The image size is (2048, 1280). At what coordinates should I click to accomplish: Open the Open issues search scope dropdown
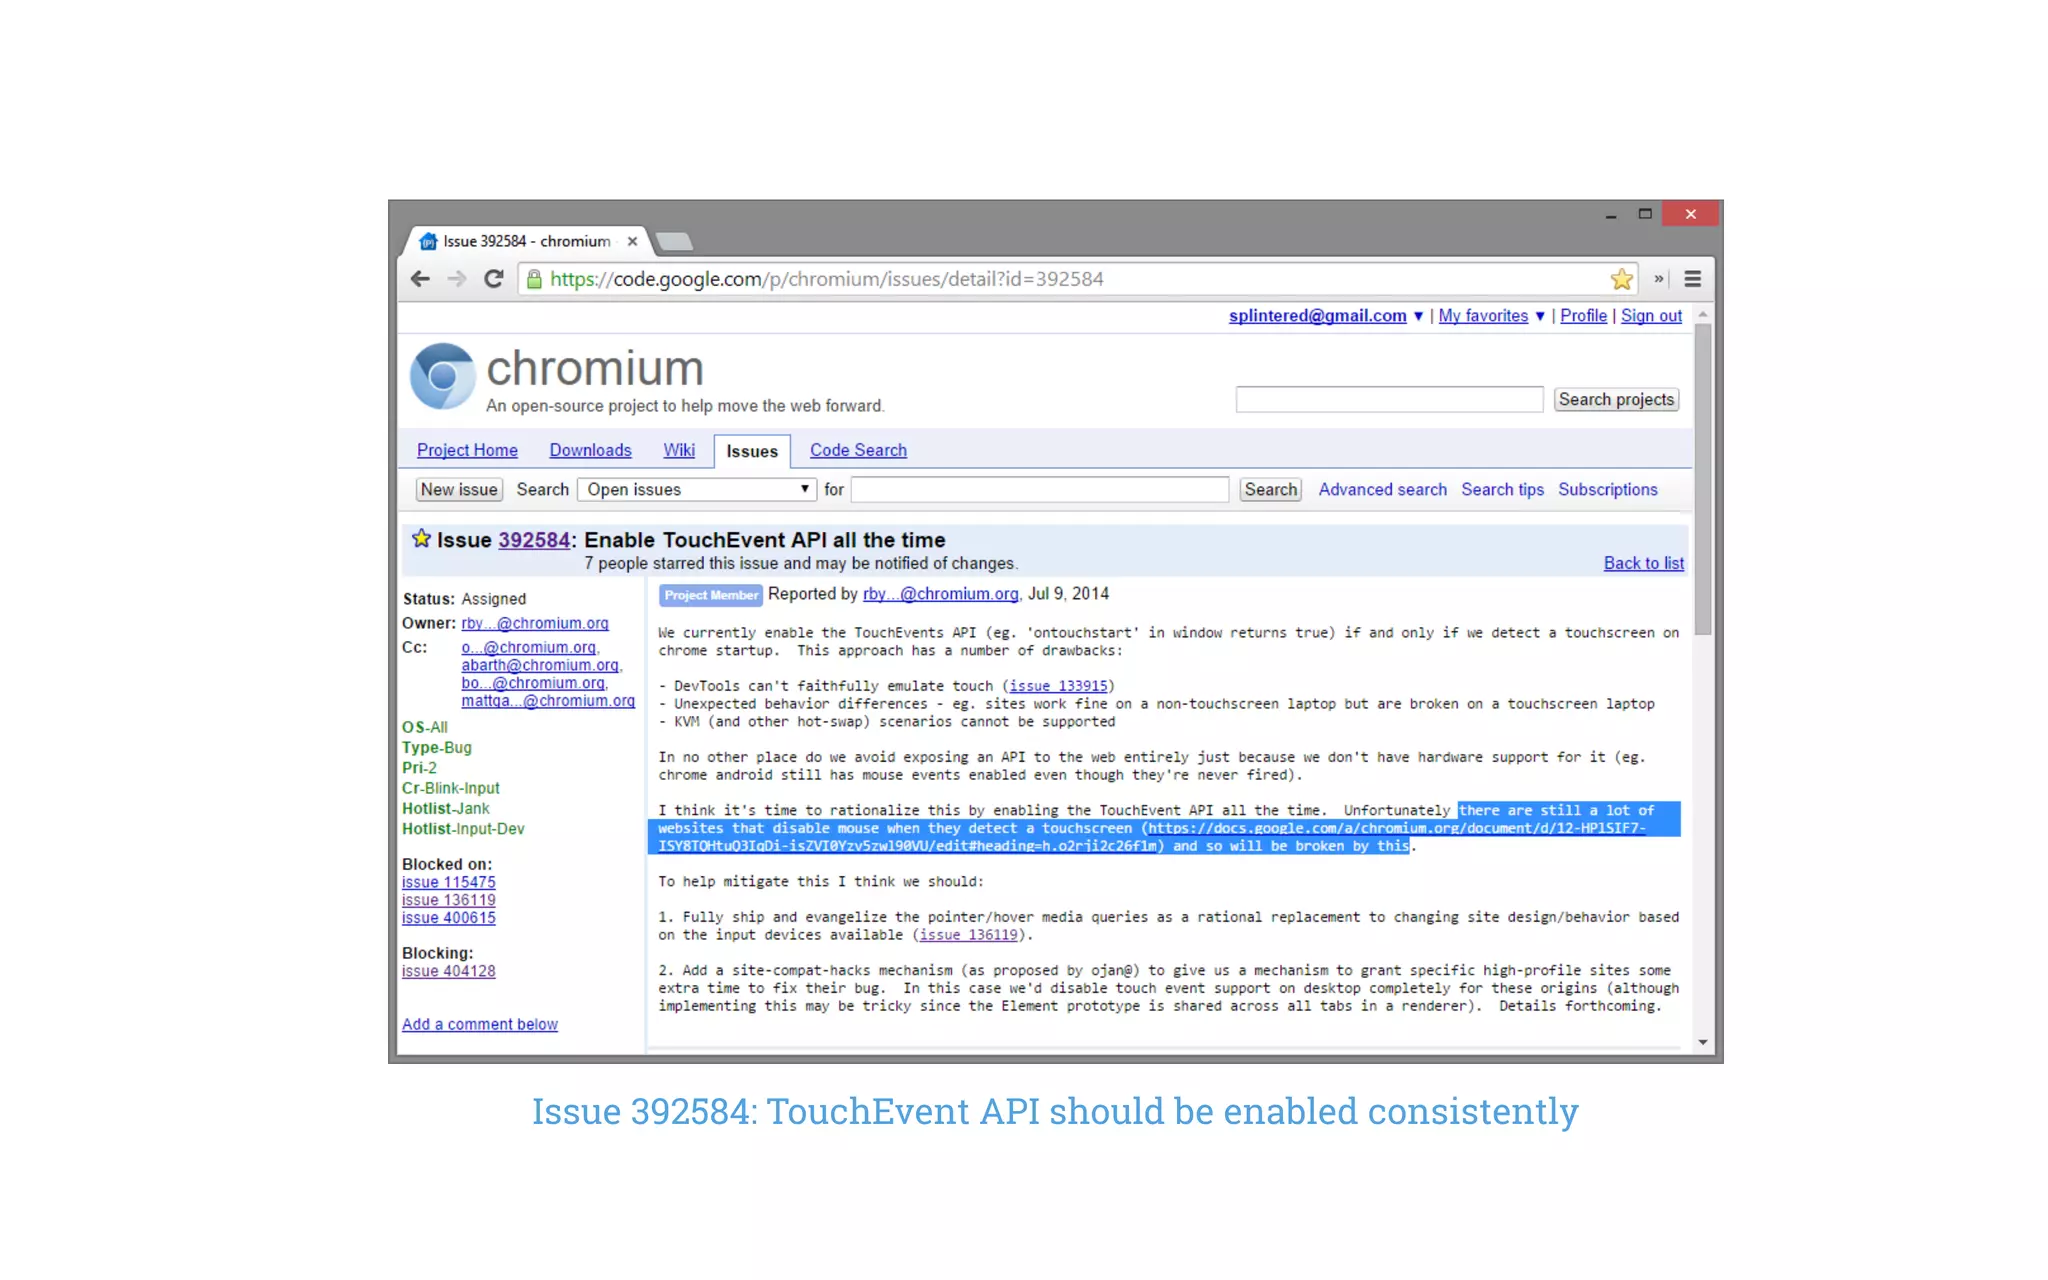tap(696, 489)
